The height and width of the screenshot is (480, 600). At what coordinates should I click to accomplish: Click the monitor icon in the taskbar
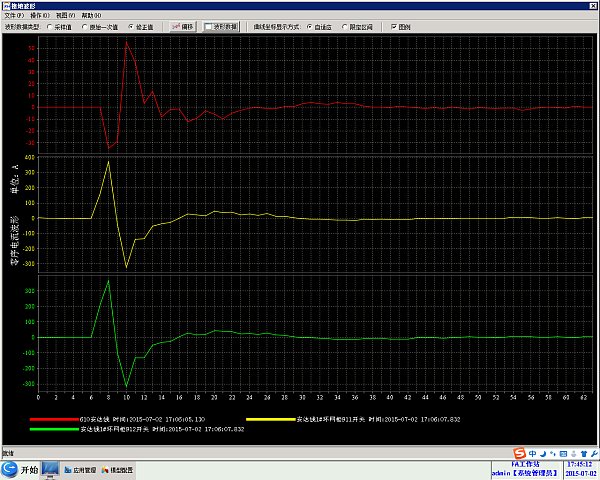point(50,470)
